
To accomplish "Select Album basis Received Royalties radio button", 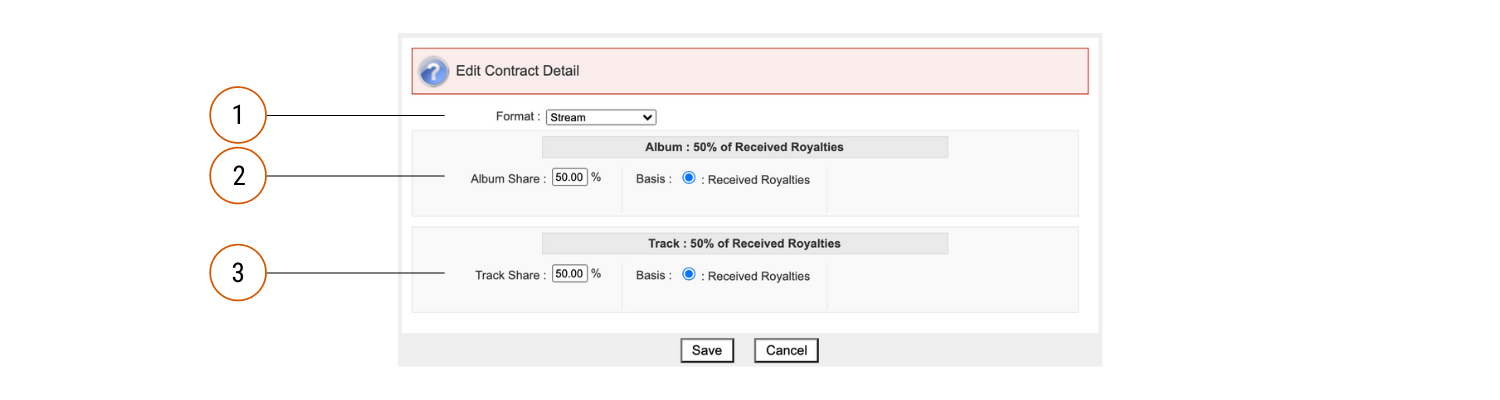I will pyautogui.click(x=688, y=178).
